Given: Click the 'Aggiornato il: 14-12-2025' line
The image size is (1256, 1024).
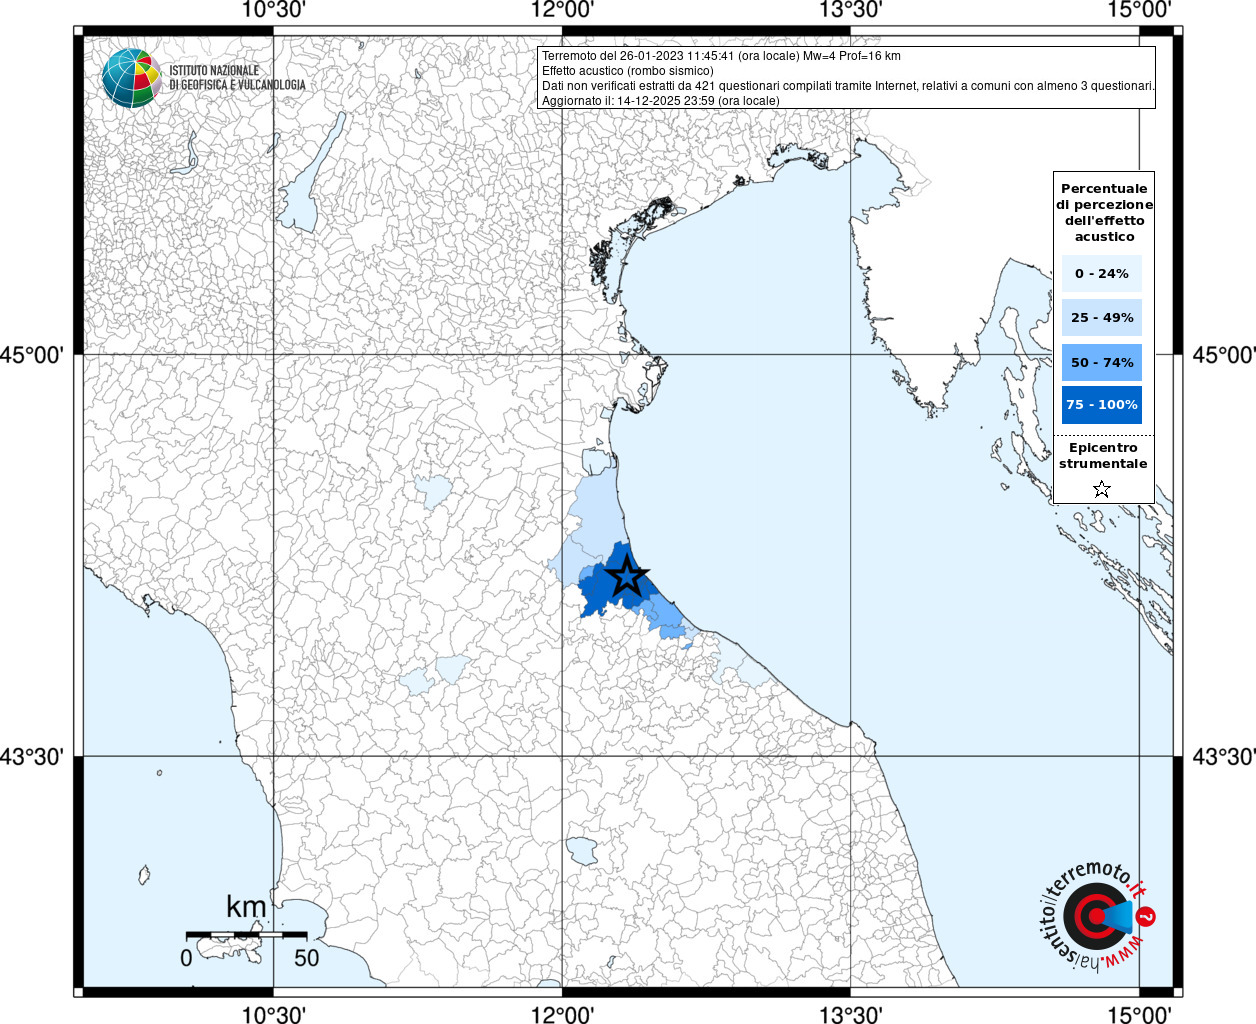Looking at the screenshot, I should (660, 101).
